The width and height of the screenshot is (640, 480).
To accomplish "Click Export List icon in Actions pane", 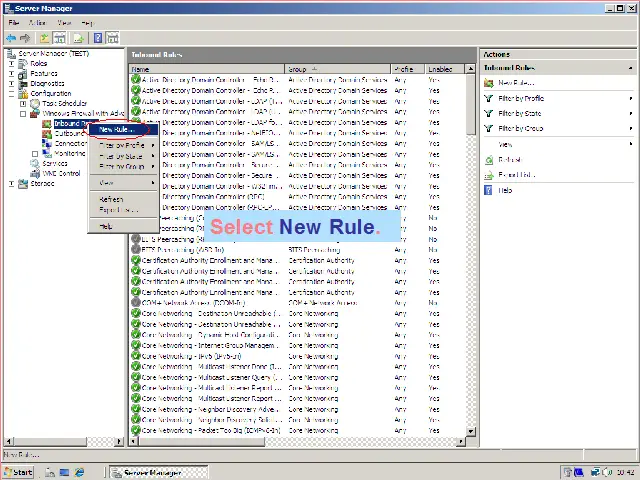I will pos(489,175).
